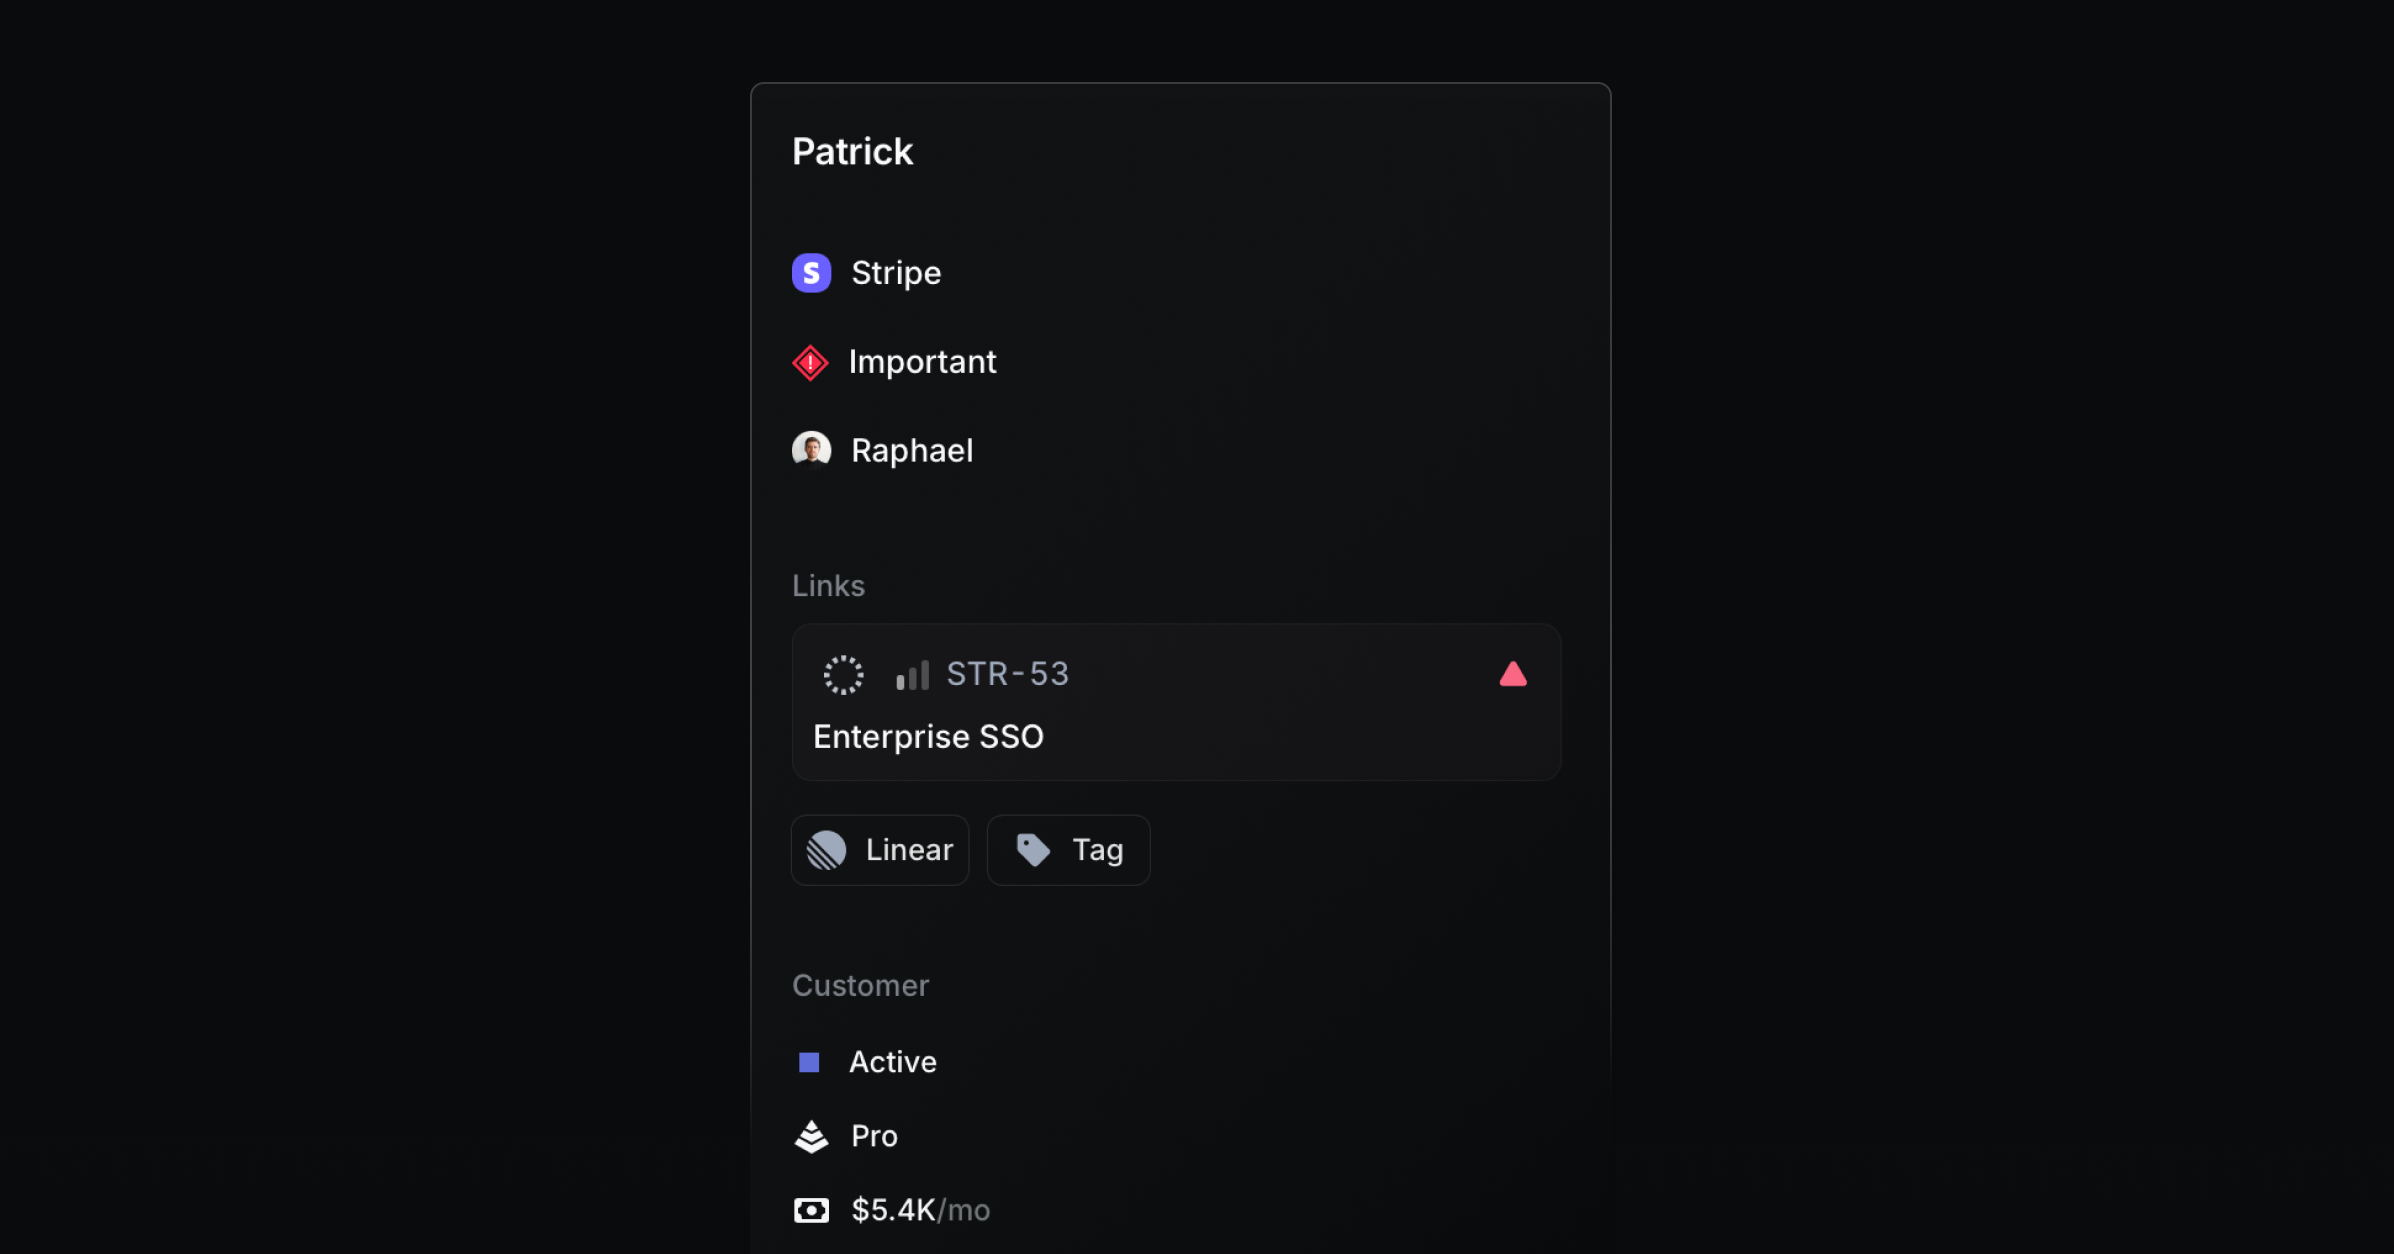
Task: Click the tag icon in the Tag button
Action: tap(1033, 850)
